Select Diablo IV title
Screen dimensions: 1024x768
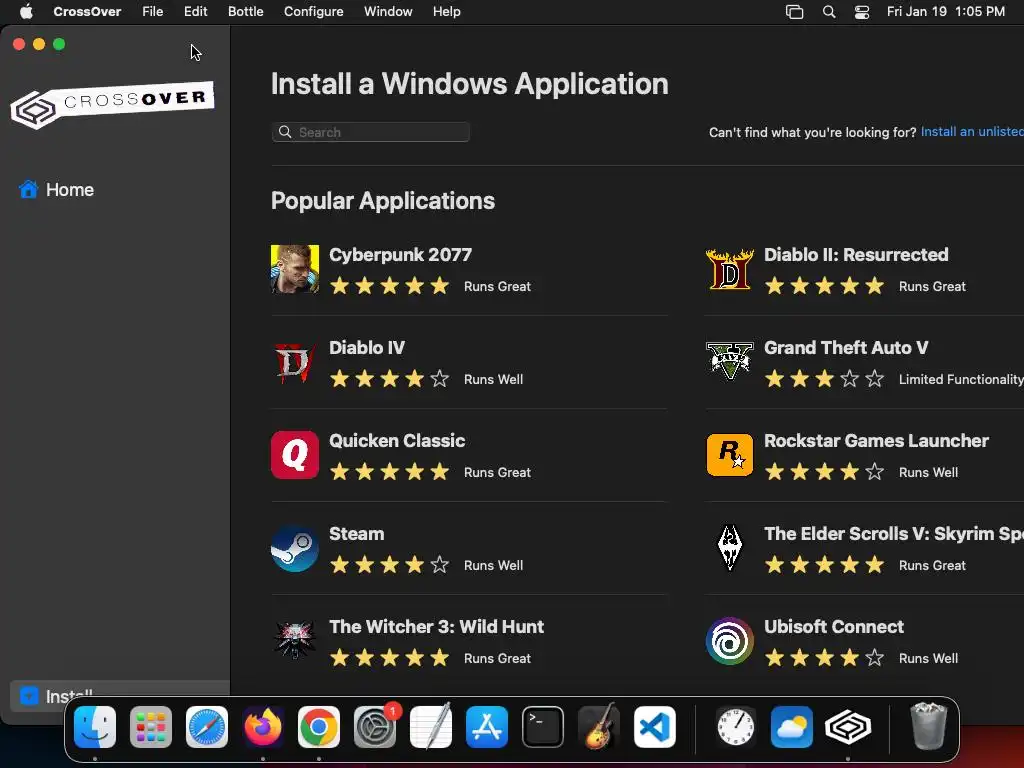point(367,347)
